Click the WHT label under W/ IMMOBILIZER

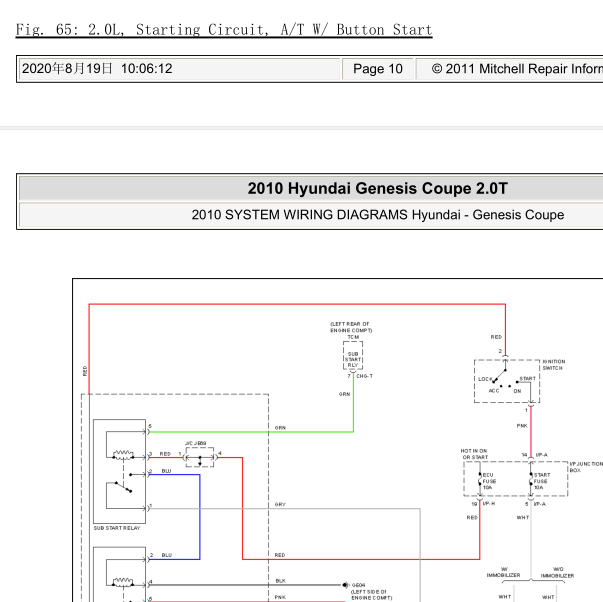click(x=505, y=597)
